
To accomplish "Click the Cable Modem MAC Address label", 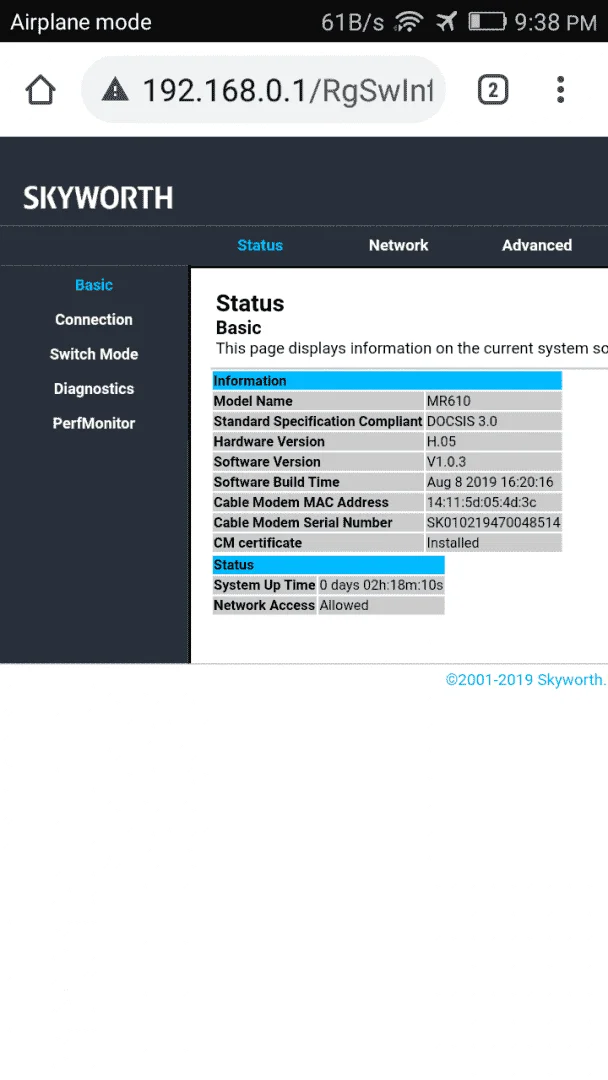I will tap(301, 502).
